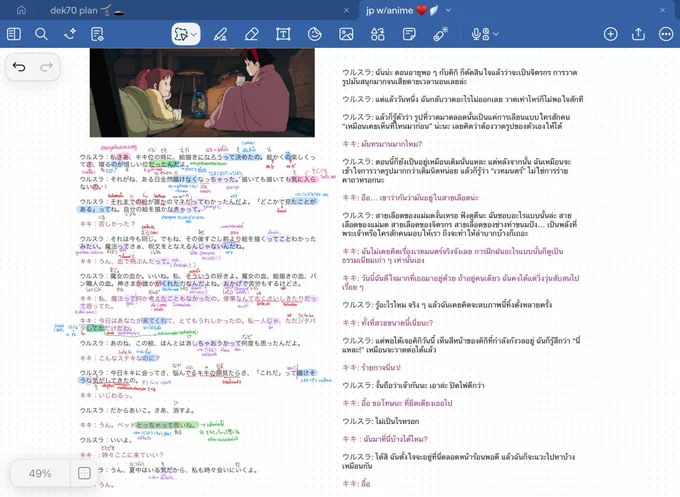Go to the home library icon
The image size is (680, 497).
coord(21,10)
